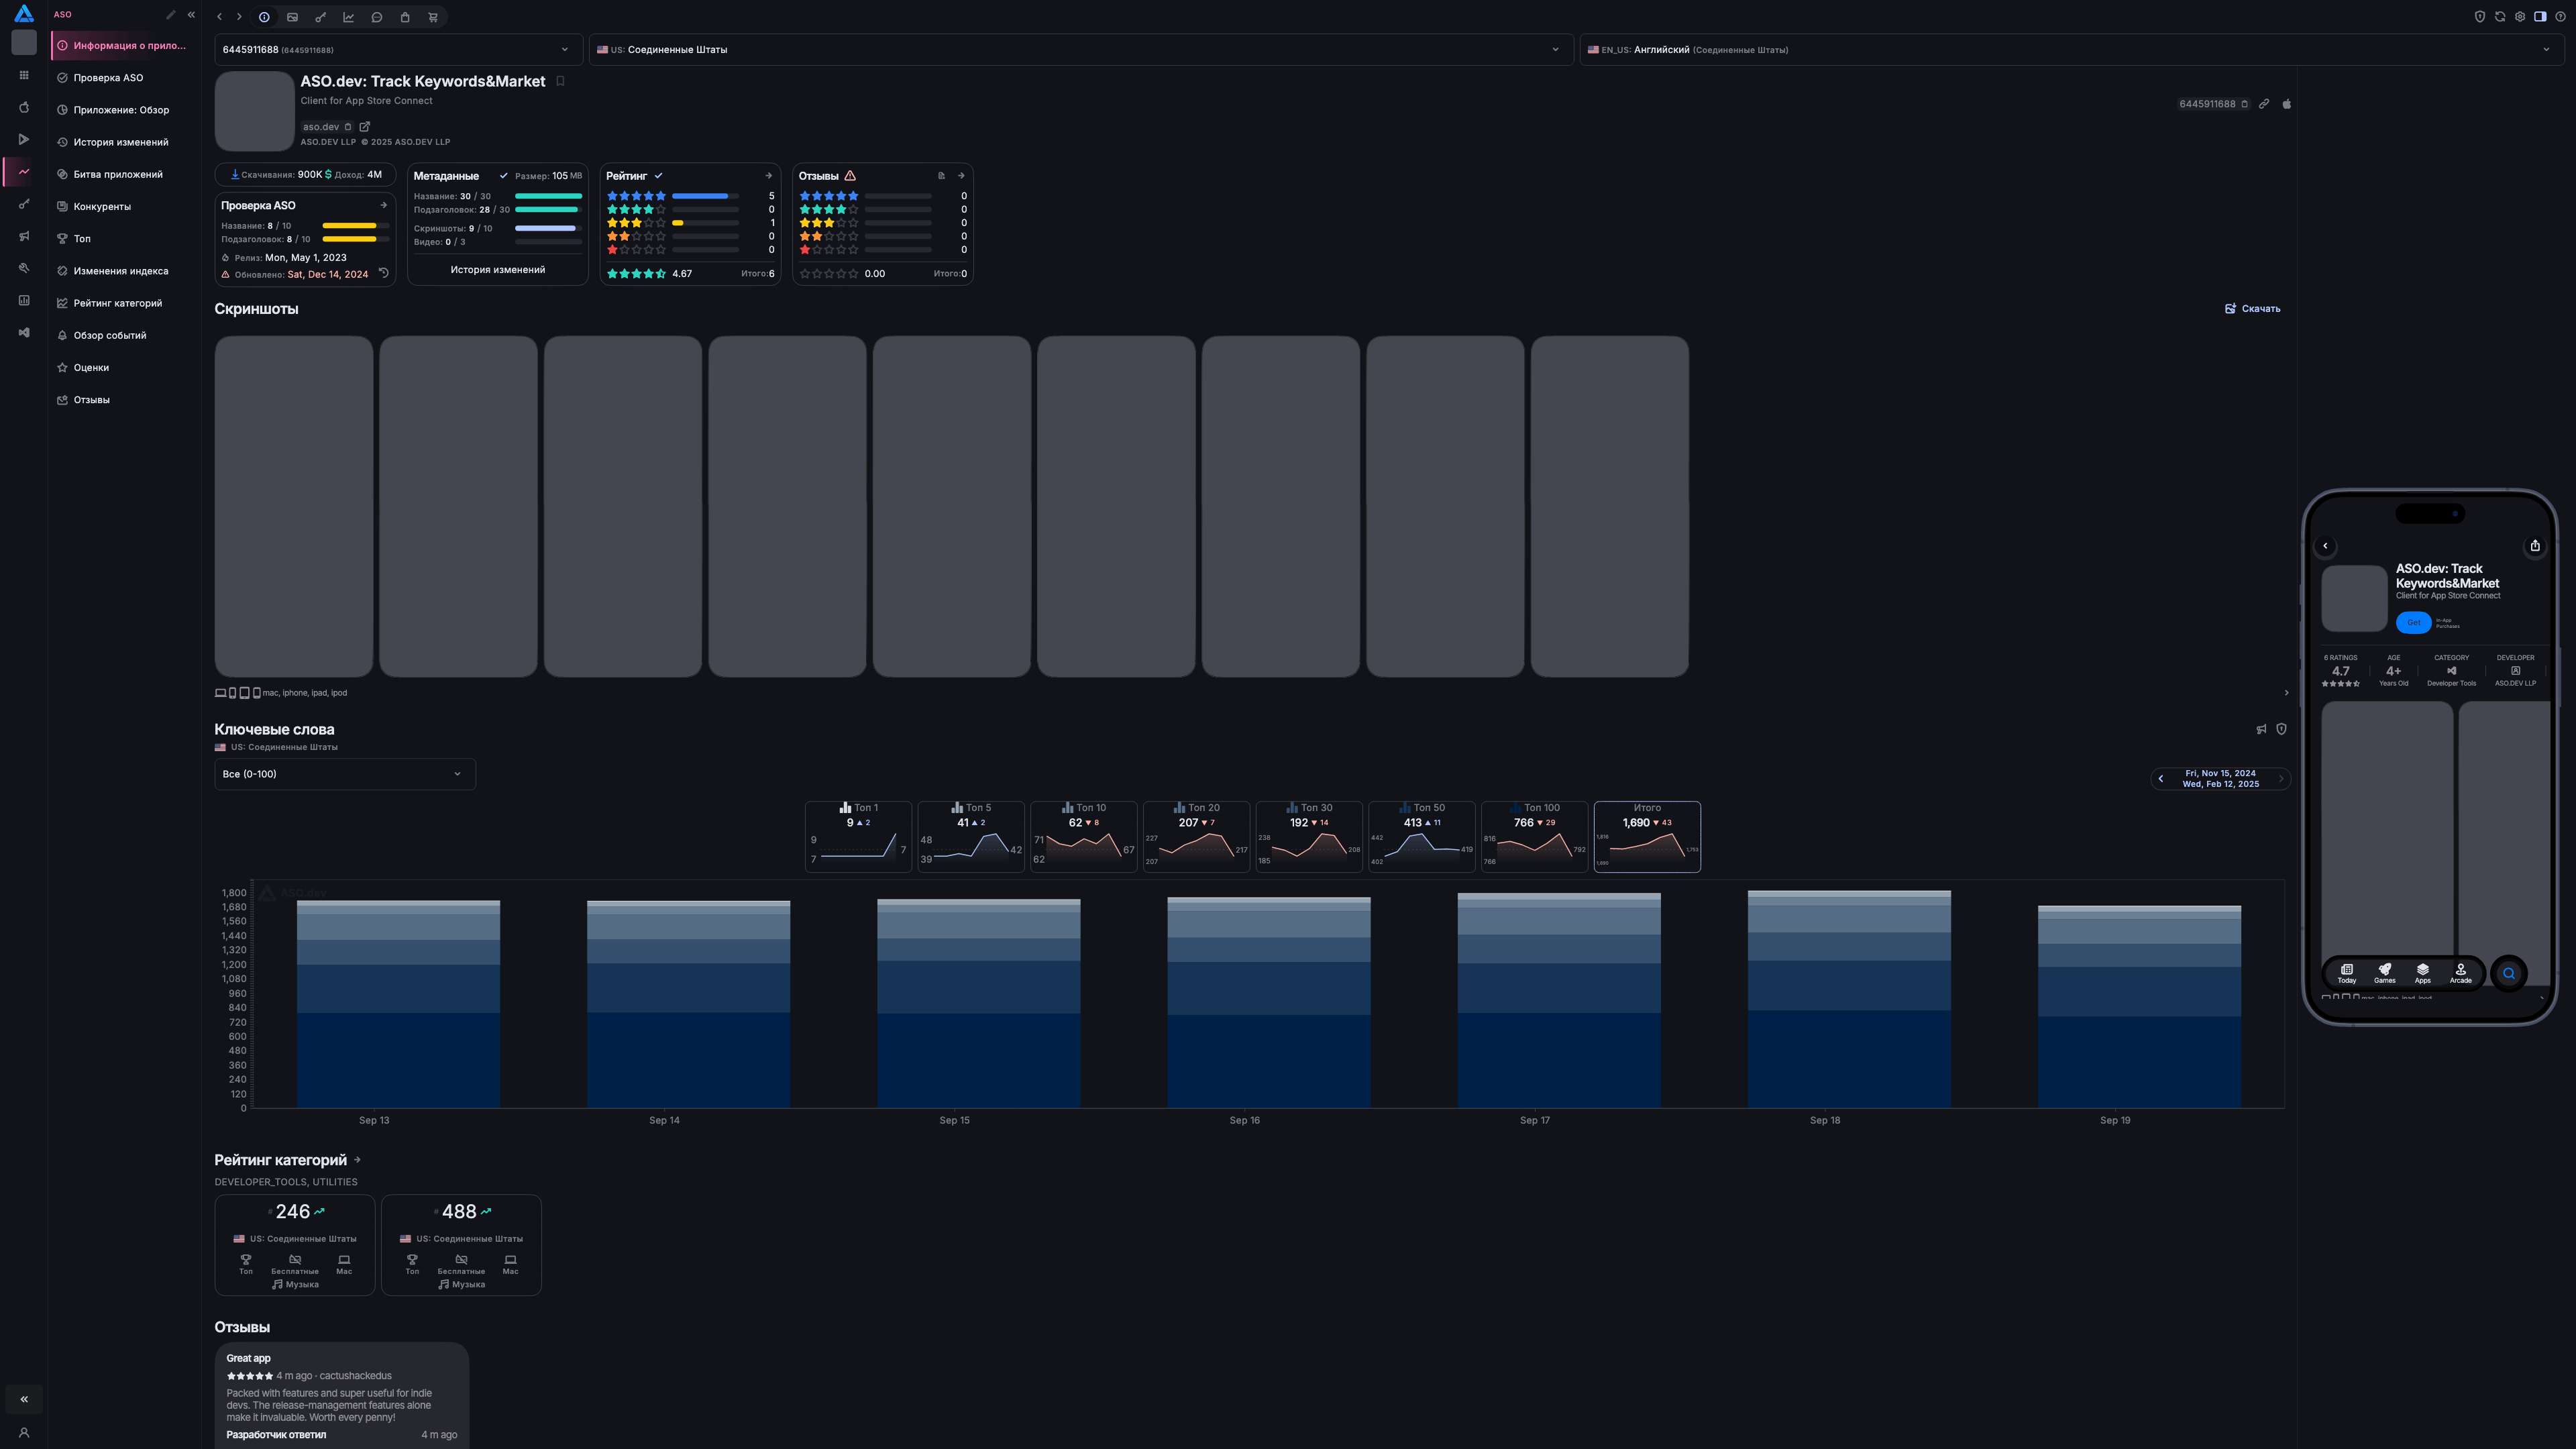Open the toolbar speech-bubble reviews icon
This screenshot has height=1449, width=2576.
click(x=377, y=17)
